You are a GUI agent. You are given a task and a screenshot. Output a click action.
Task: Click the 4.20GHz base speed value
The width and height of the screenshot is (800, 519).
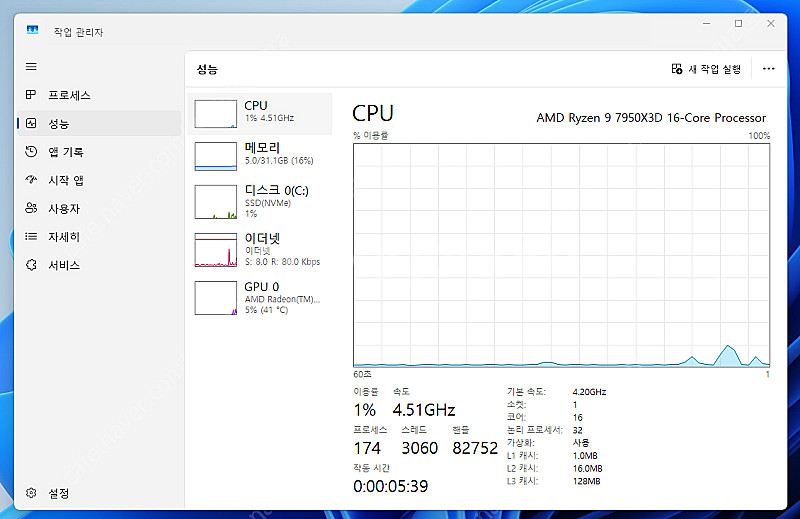point(589,392)
